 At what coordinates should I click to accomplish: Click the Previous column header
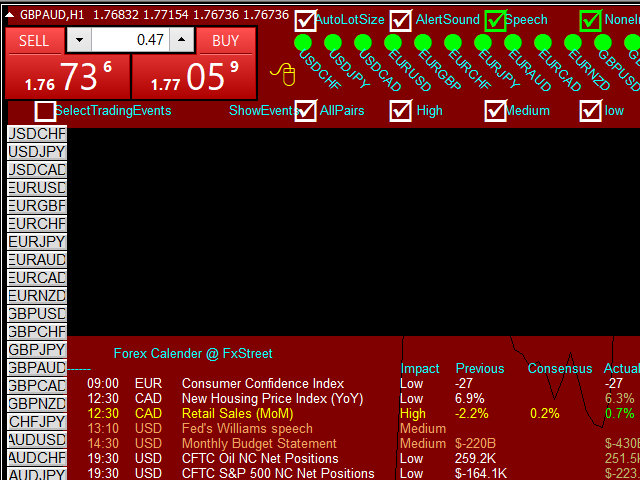480,369
